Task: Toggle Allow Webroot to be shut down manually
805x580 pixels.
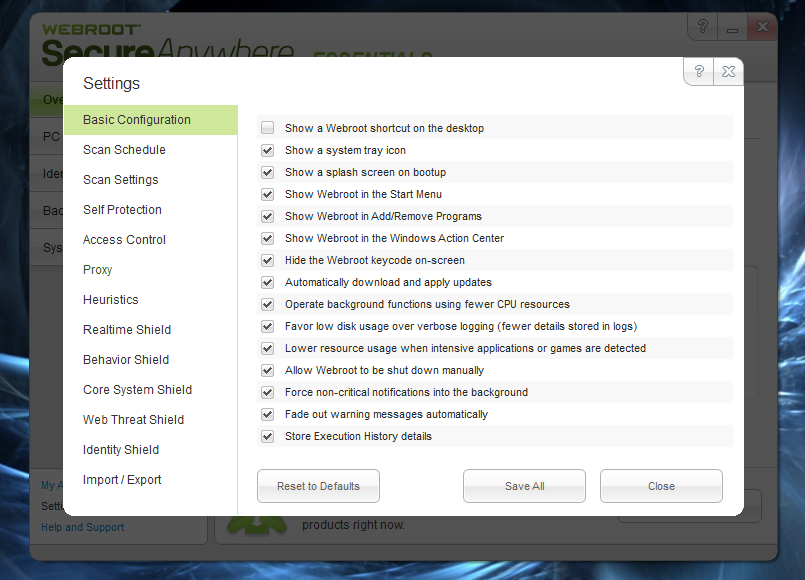Action: 267,370
